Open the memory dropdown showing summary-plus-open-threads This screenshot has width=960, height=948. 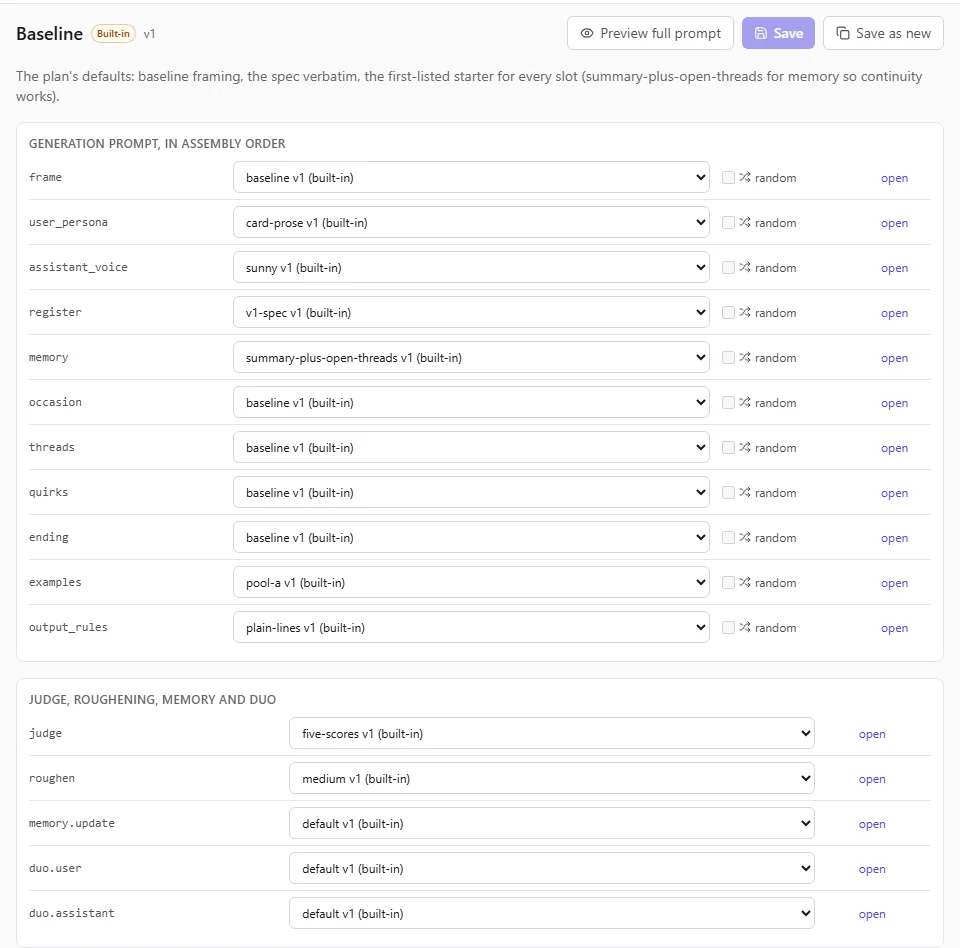click(x=471, y=358)
